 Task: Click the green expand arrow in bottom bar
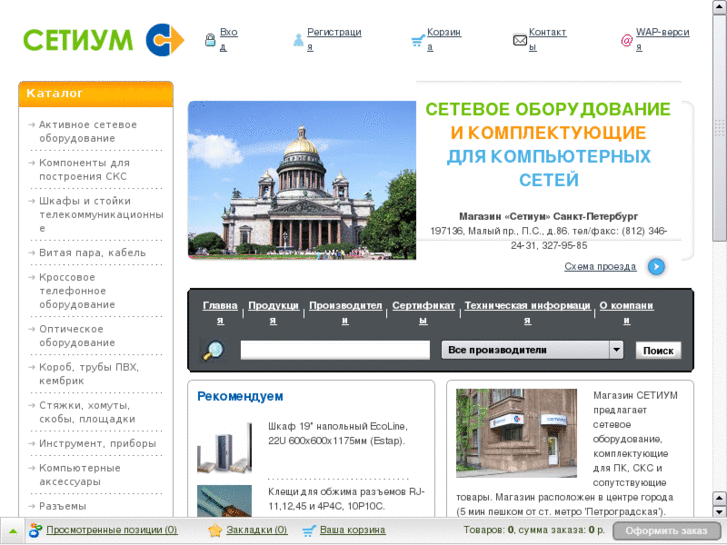(13, 531)
